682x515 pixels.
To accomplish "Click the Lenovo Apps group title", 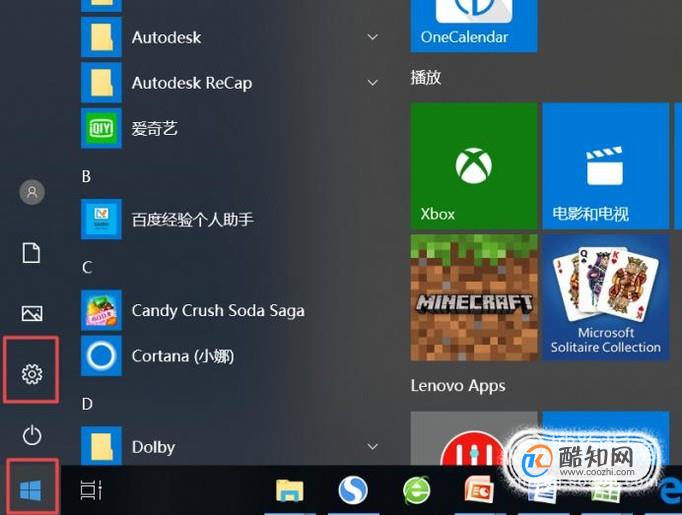I will coord(458,385).
